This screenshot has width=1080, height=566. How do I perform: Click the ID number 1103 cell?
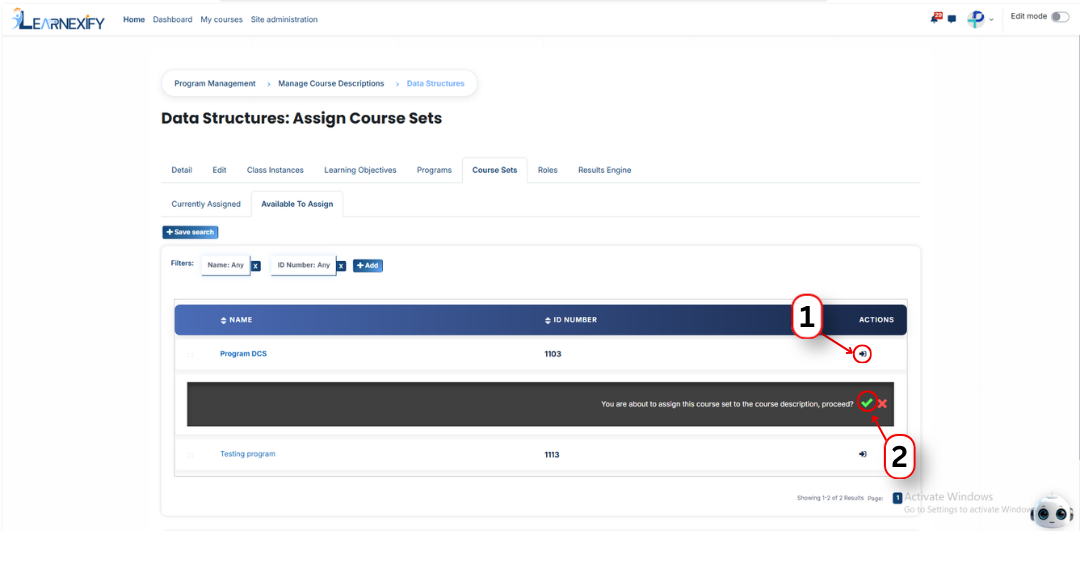[552, 354]
